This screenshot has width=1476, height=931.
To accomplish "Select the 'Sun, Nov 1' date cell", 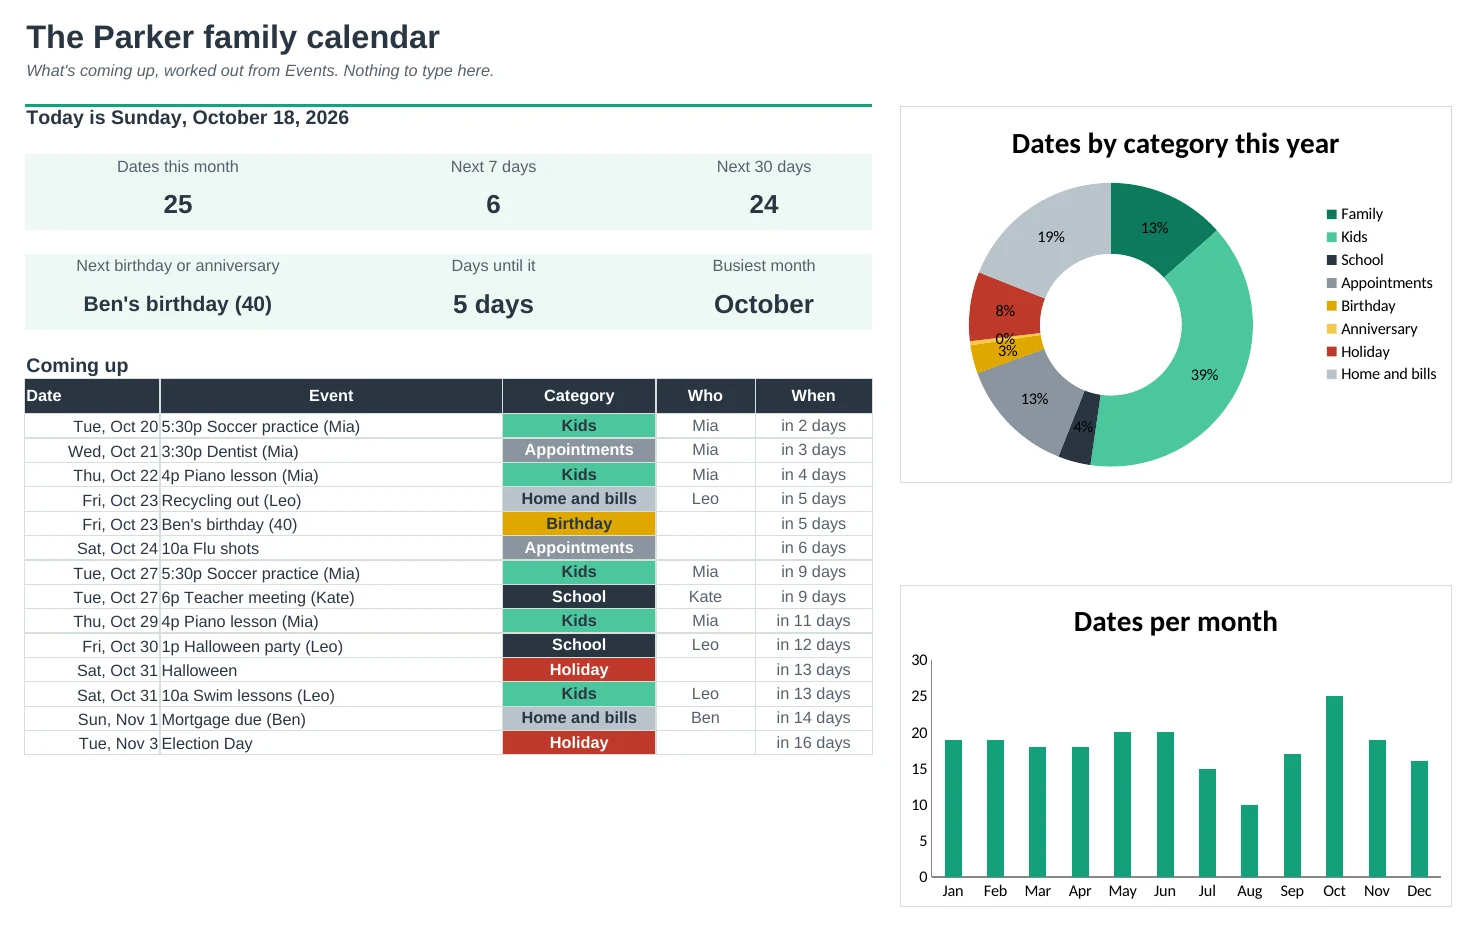I will click(92, 720).
